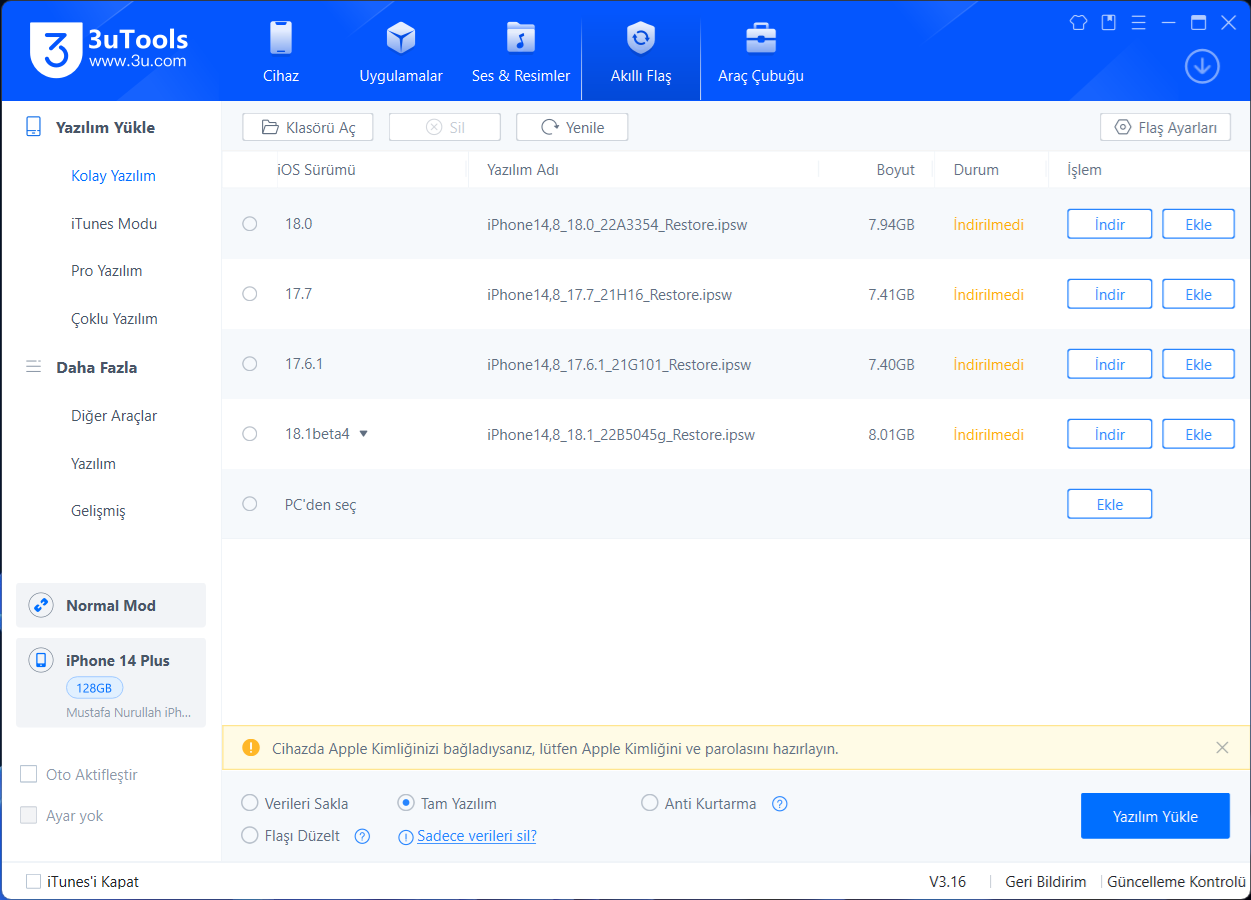Open Gelişmiş in the sidebar
This screenshot has height=900, width=1251.
[98, 511]
